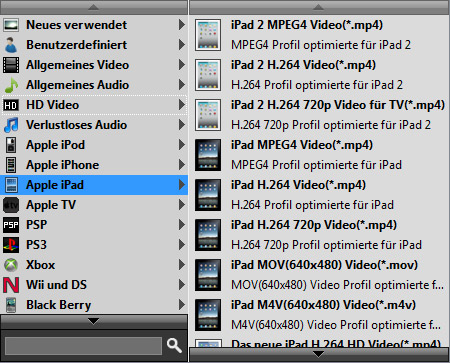Expand the Apple iPhone submenu arrow
This screenshot has height=363, width=450.
(x=182, y=165)
